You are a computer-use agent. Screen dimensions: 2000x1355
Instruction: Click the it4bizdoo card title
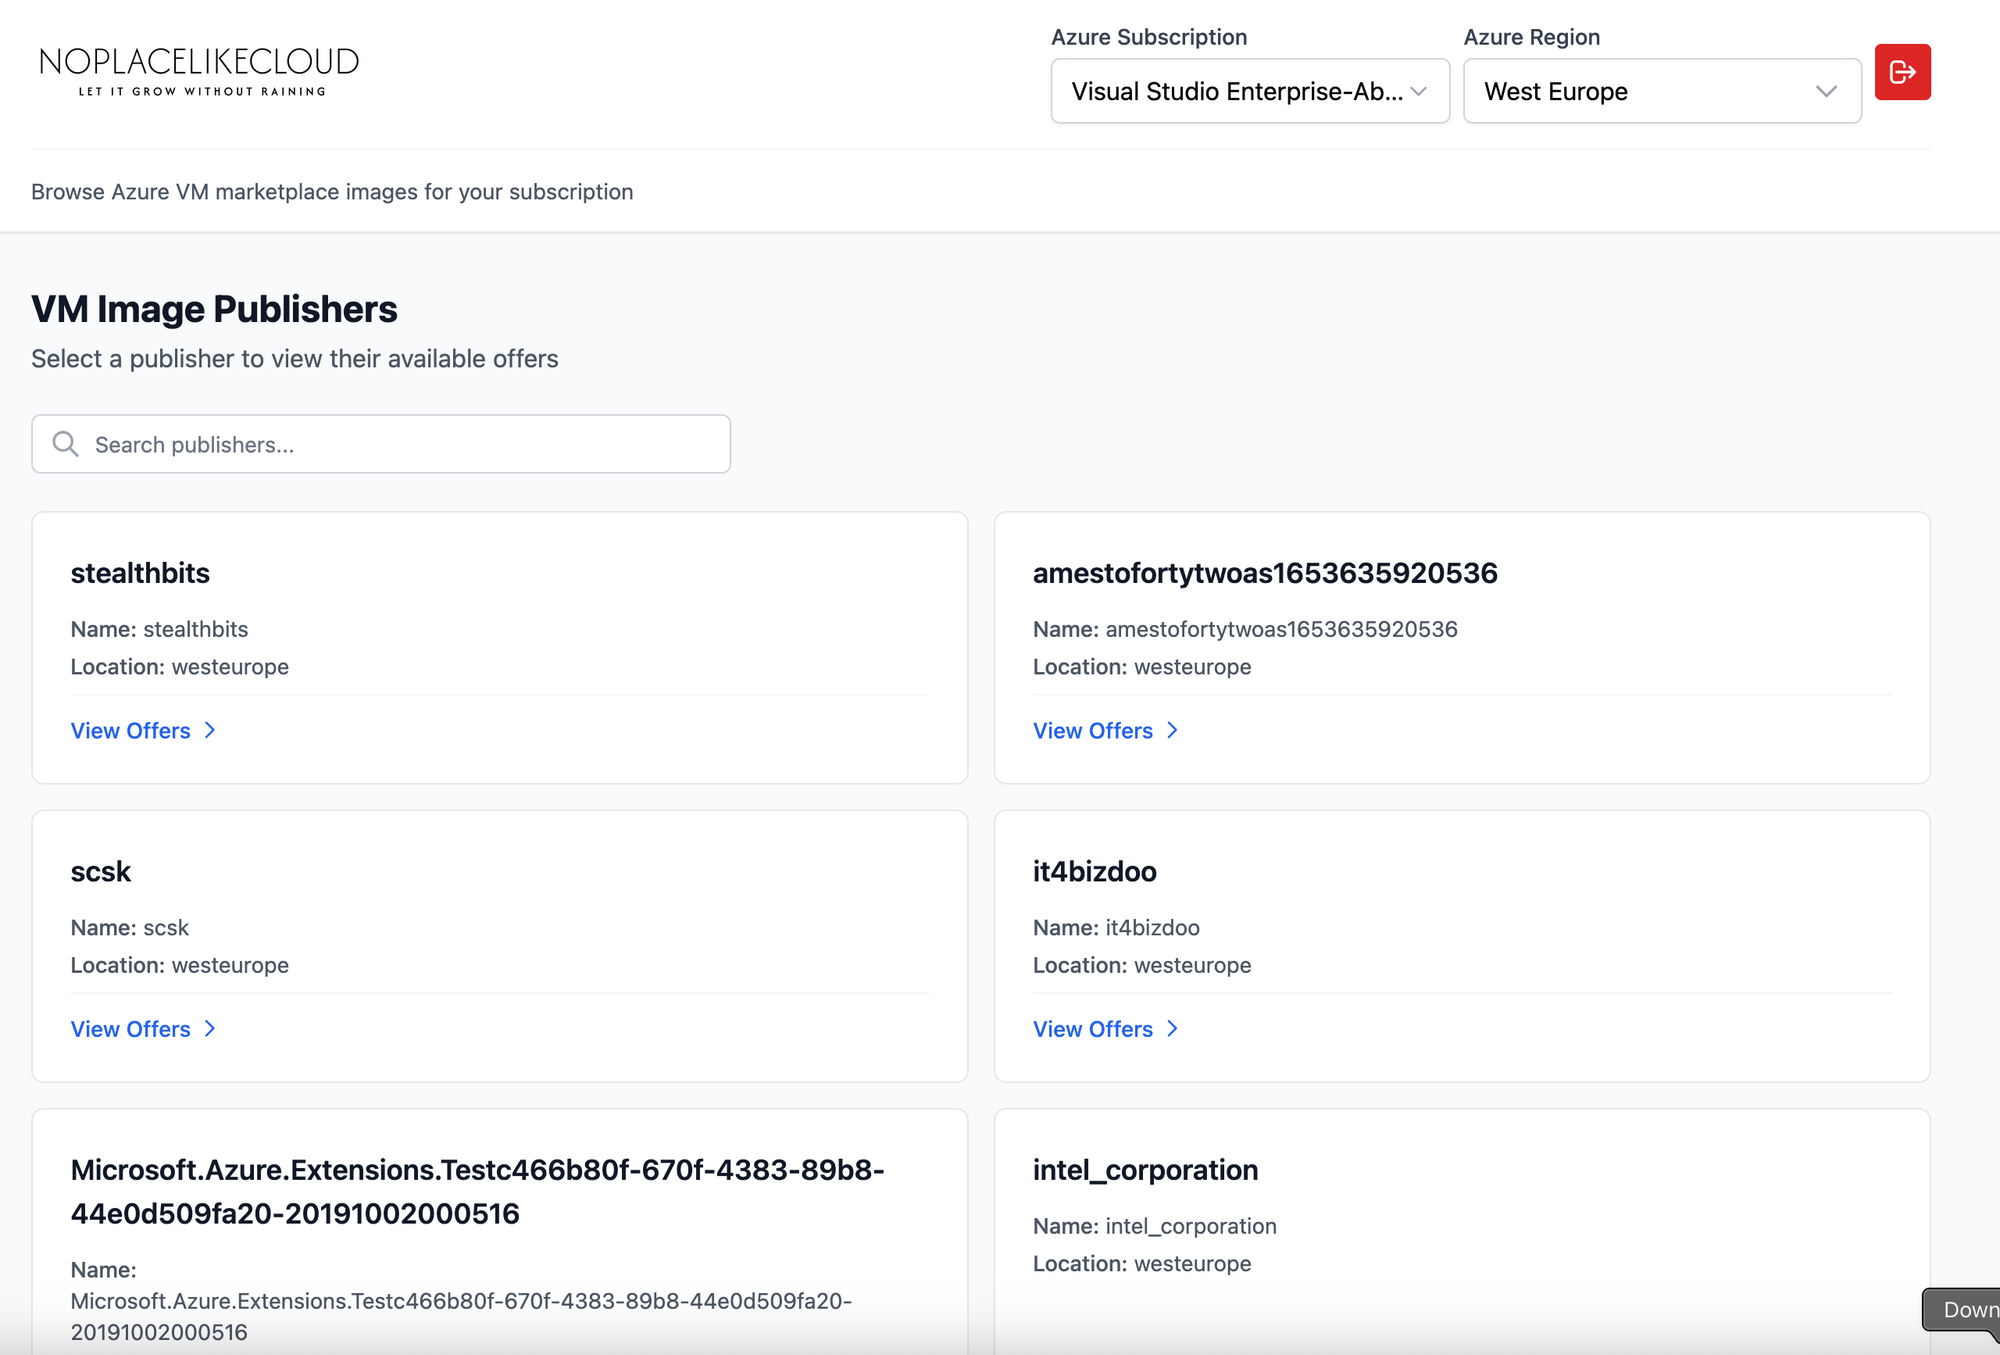[x=1094, y=872]
